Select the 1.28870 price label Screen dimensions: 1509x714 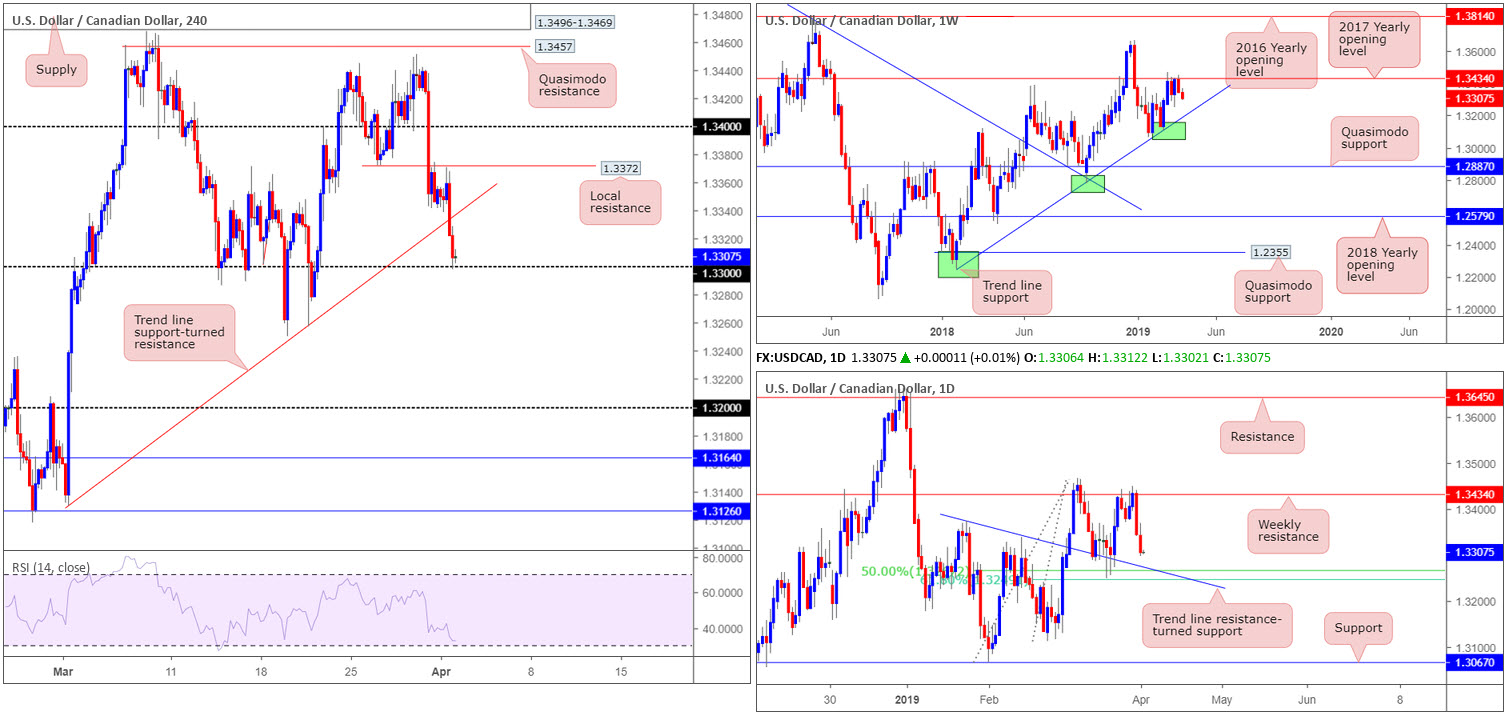(x=1476, y=166)
